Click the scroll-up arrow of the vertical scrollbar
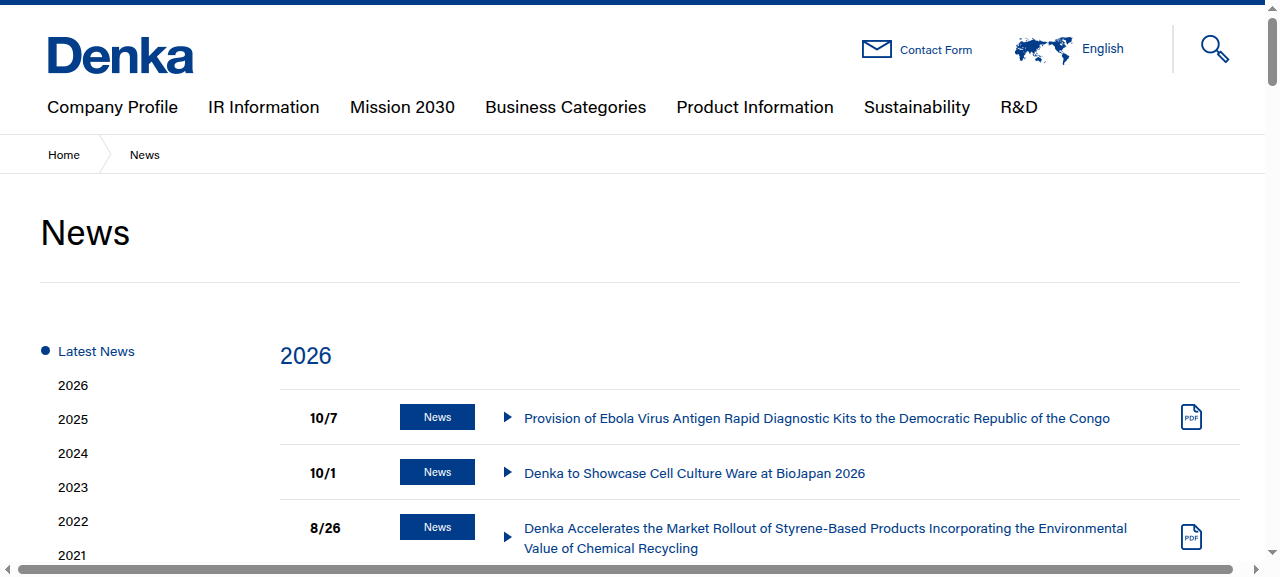Image resolution: width=1280 pixels, height=577 pixels. (x=1272, y=8)
